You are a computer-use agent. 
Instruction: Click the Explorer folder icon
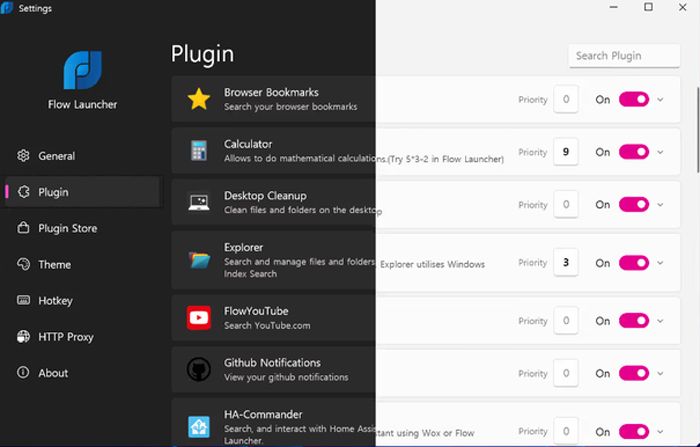pyautogui.click(x=199, y=260)
